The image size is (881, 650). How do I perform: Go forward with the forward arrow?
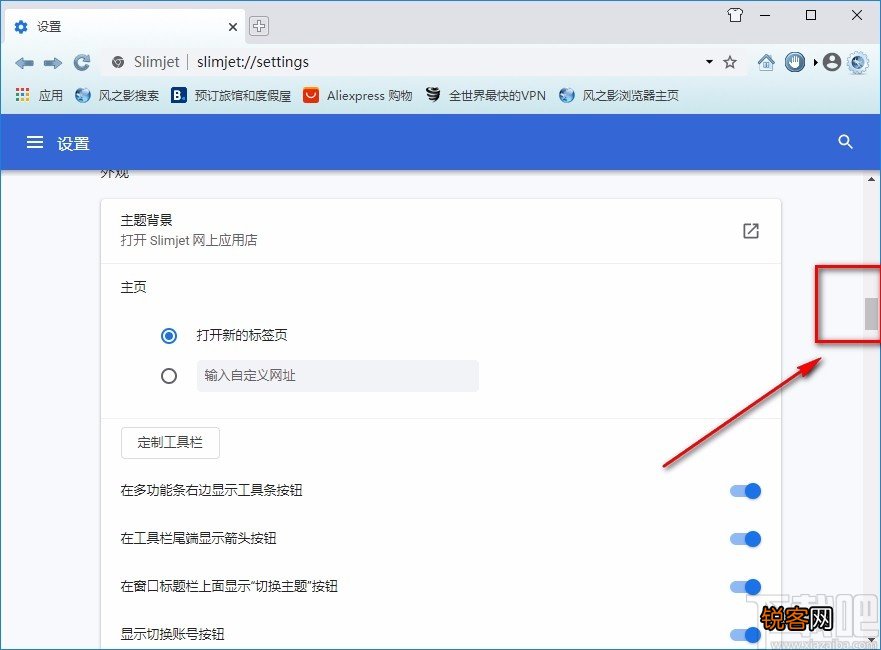tap(53, 63)
